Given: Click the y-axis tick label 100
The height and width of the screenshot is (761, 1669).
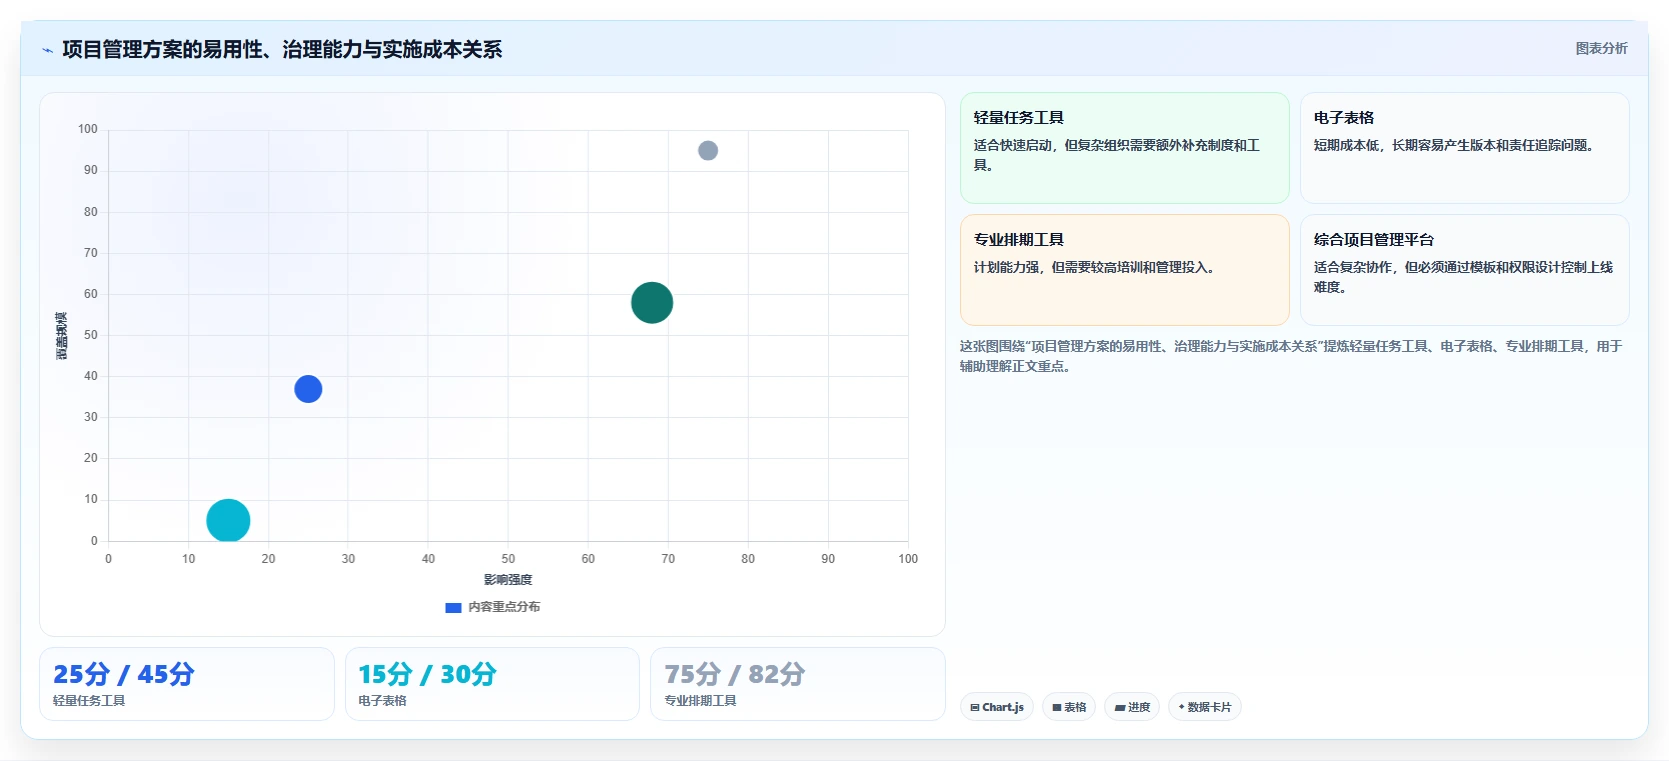Looking at the screenshot, I should point(88,129).
